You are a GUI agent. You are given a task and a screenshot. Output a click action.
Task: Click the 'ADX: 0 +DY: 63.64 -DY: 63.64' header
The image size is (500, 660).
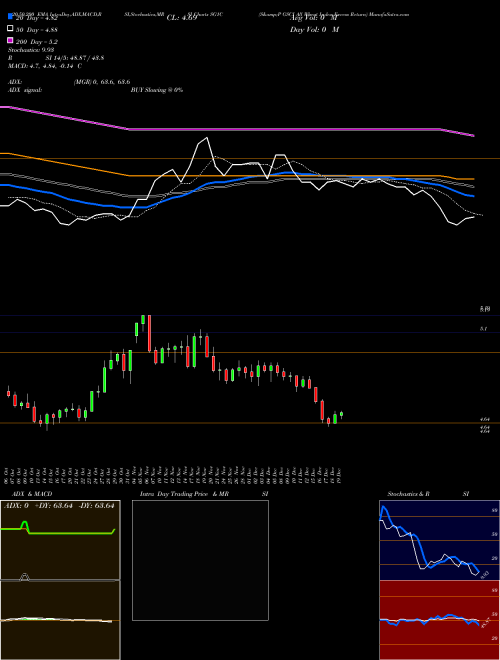click(59, 506)
